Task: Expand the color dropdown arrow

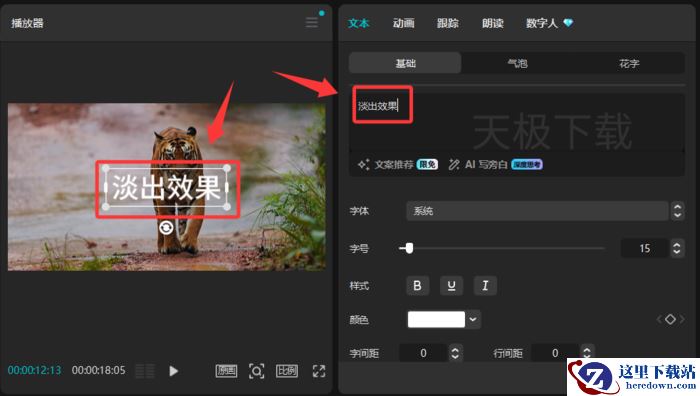Action: [473, 320]
